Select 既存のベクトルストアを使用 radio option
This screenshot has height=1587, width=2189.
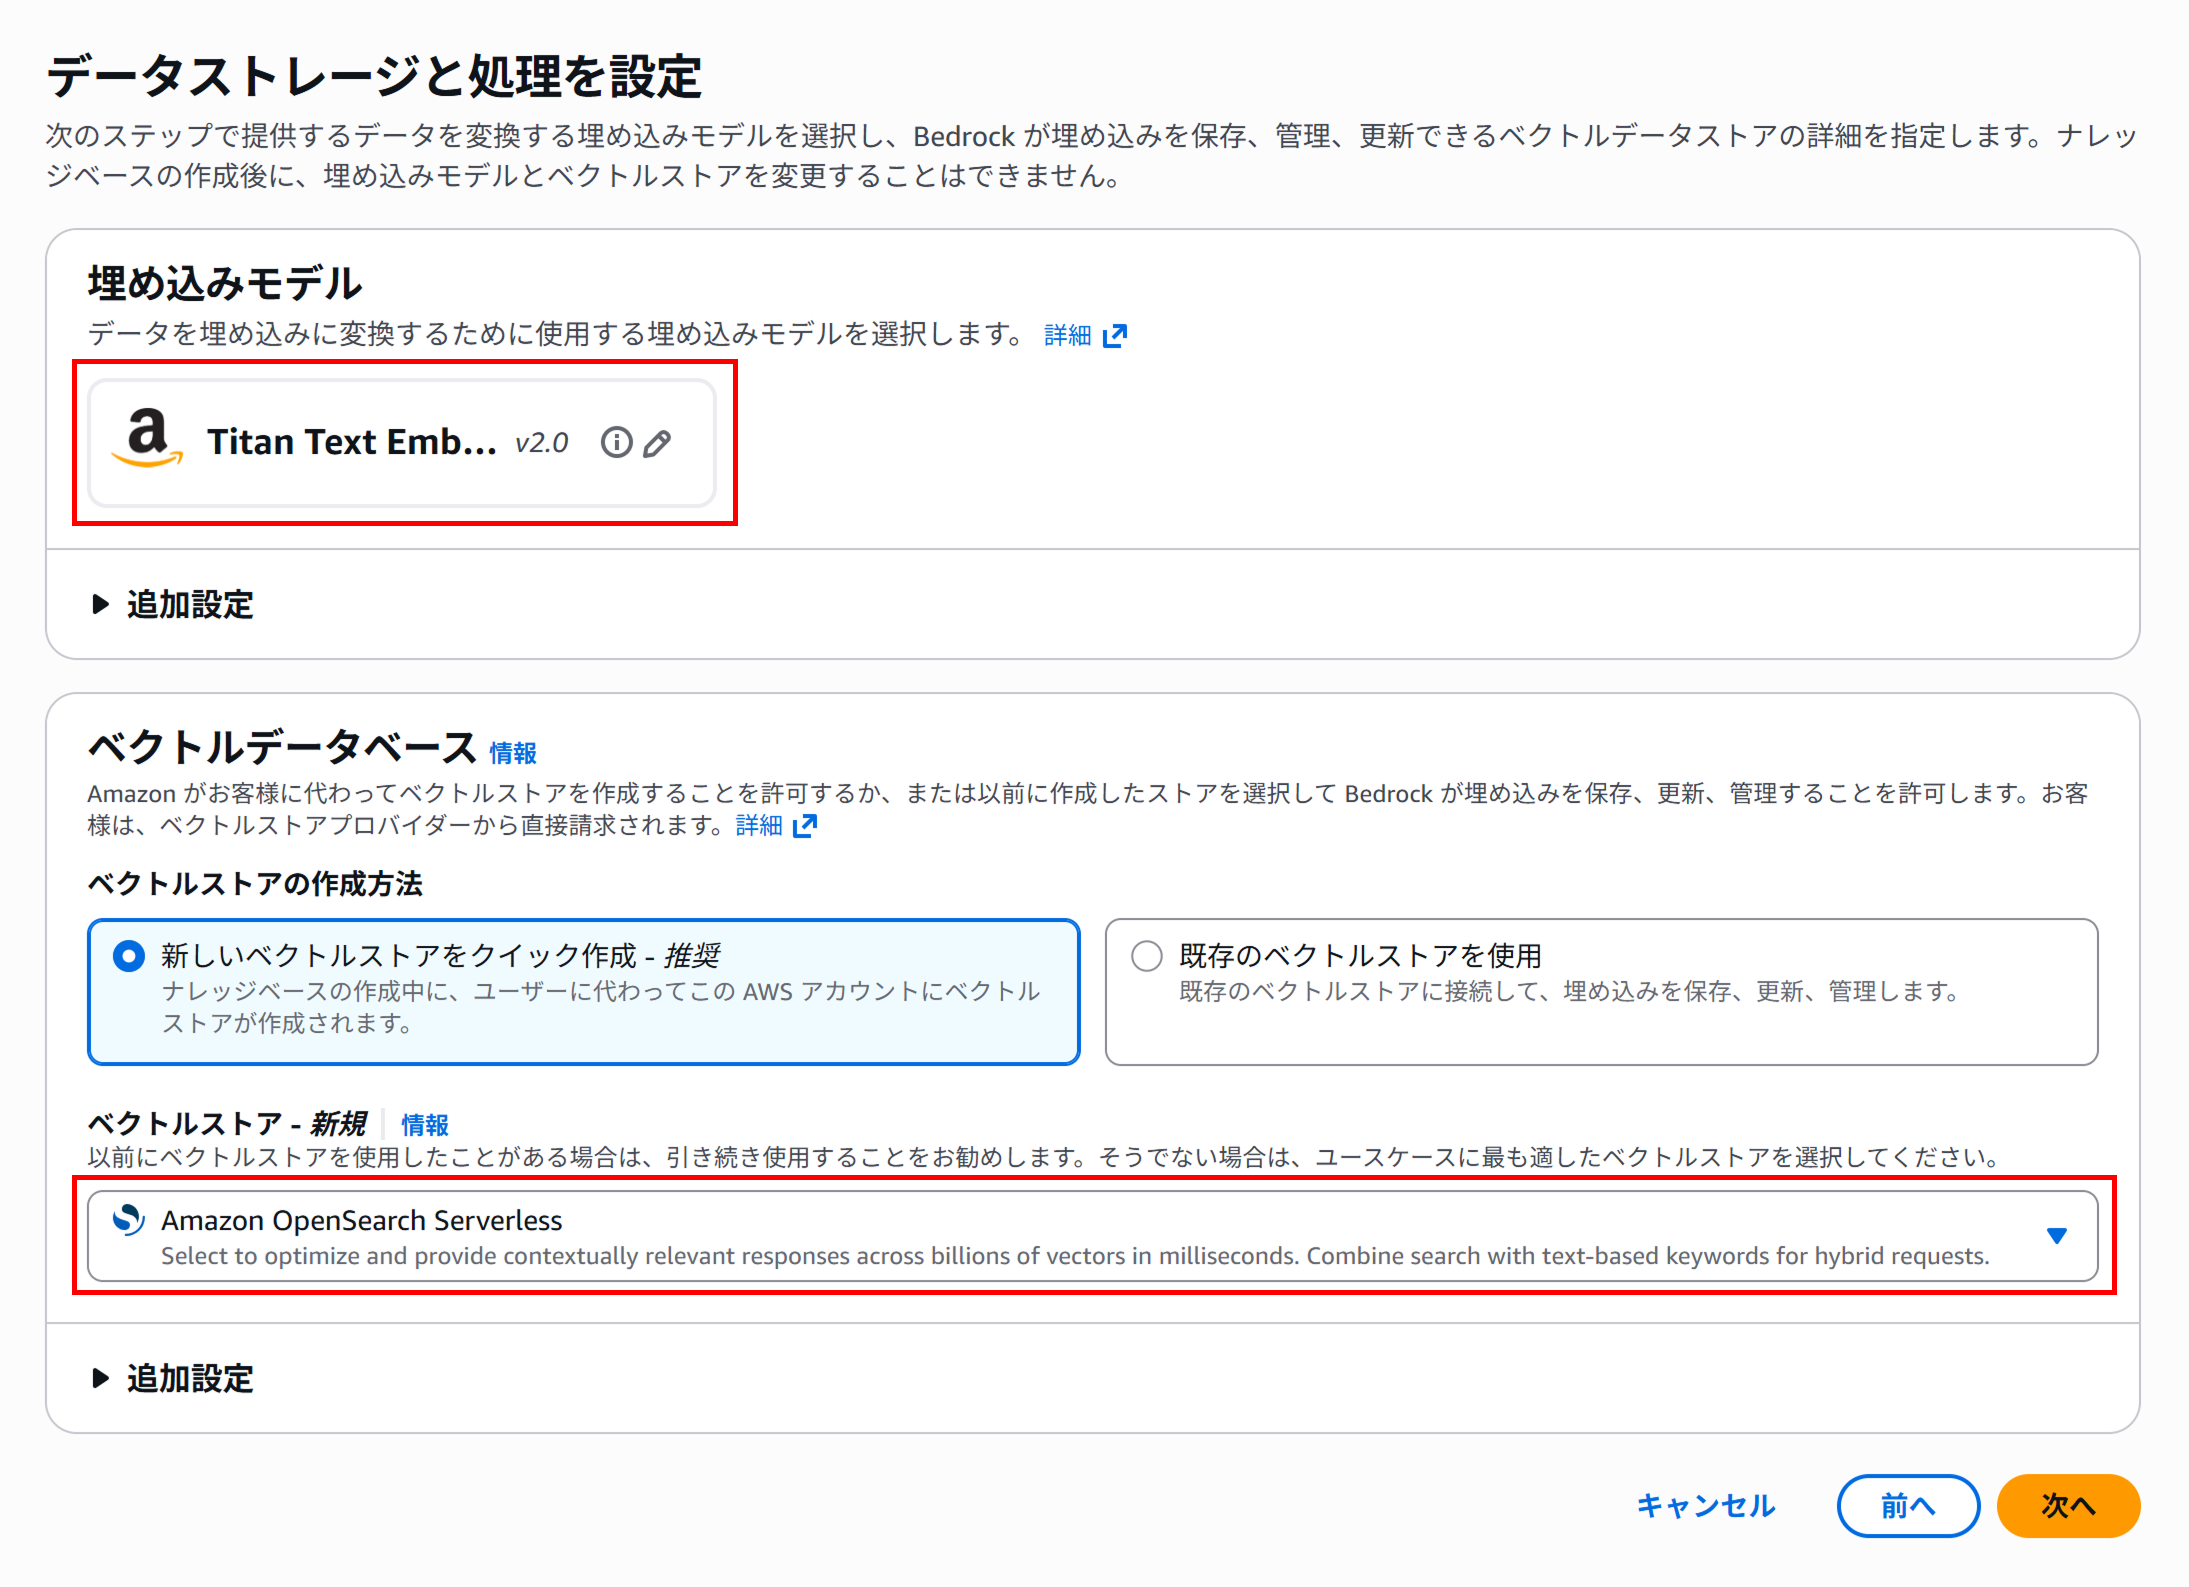[1146, 956]
